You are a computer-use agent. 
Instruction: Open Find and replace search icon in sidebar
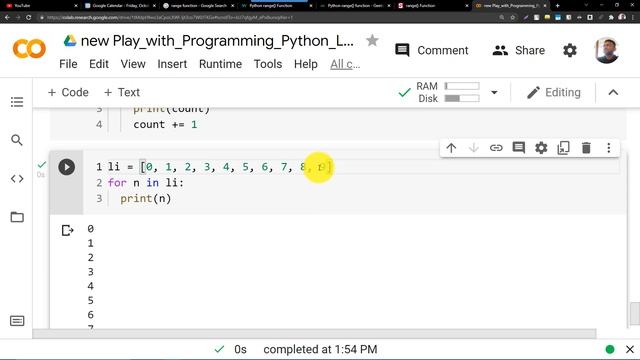(17, 140)
